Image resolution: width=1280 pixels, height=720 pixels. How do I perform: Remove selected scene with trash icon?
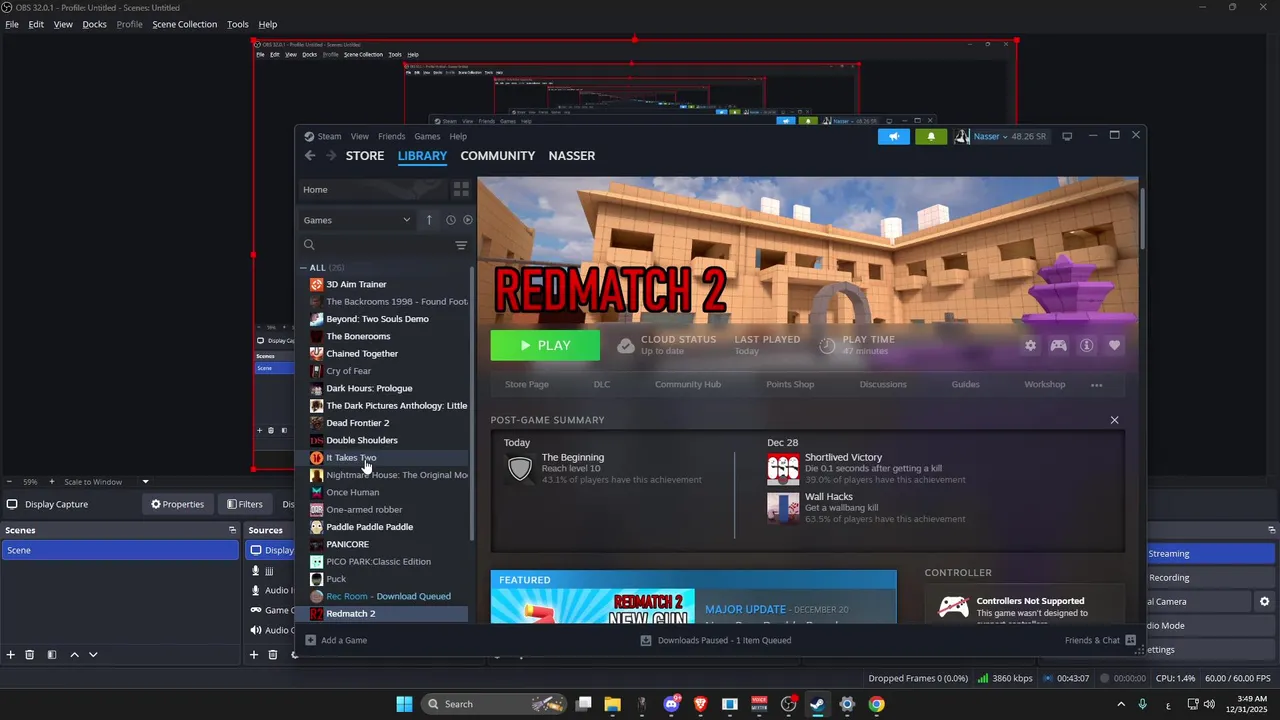coord(30,655)
